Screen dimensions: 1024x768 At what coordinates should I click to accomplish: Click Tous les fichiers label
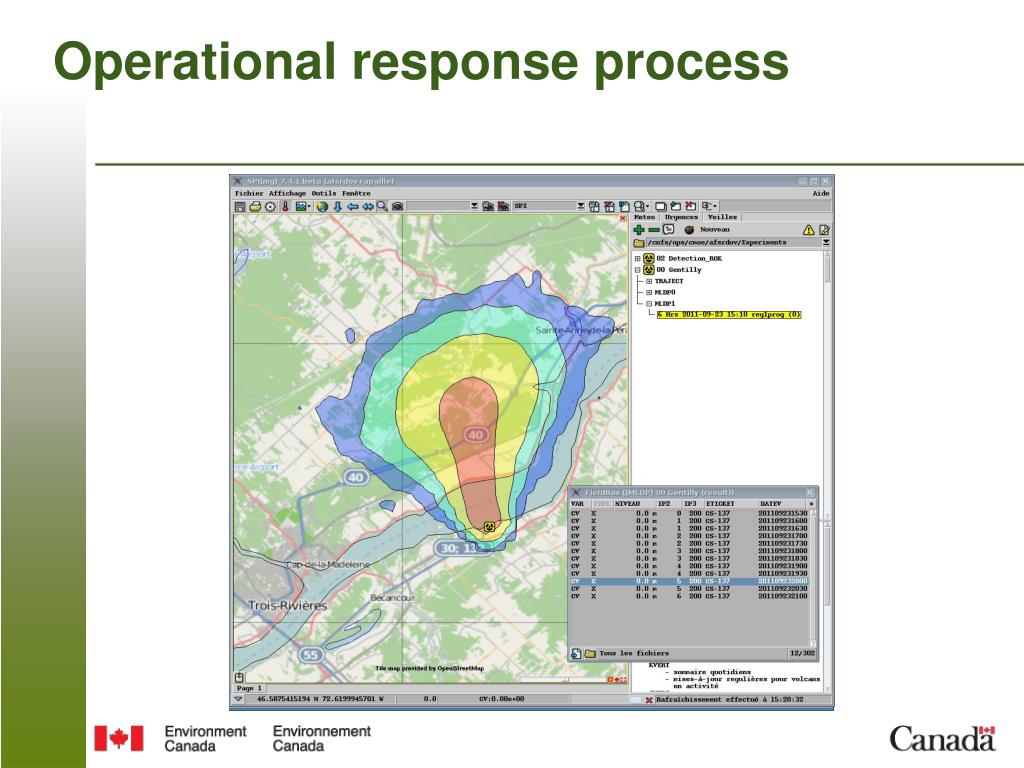[x=633, y=653]
